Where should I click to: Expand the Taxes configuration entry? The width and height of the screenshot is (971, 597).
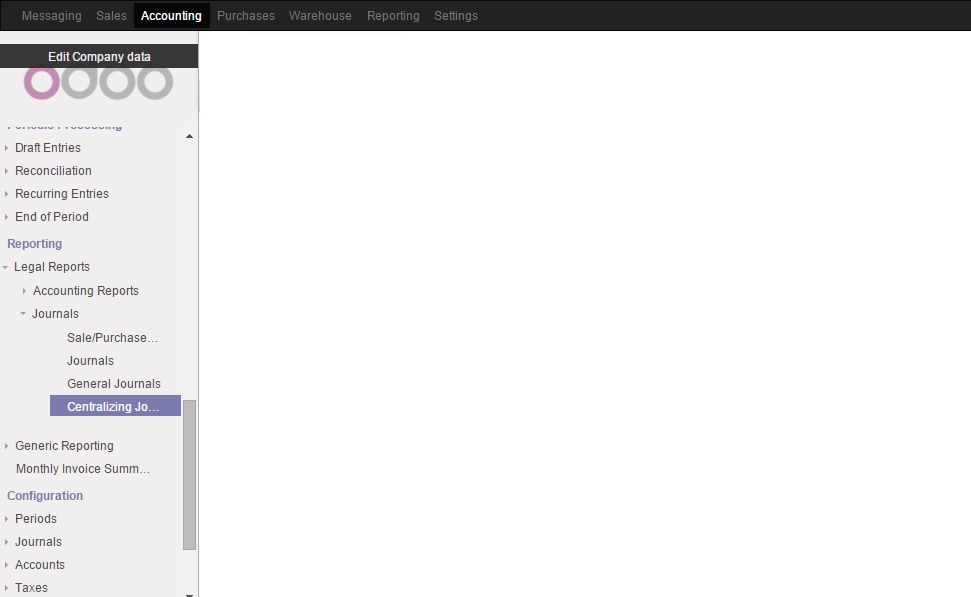click(x=8, y=587)
